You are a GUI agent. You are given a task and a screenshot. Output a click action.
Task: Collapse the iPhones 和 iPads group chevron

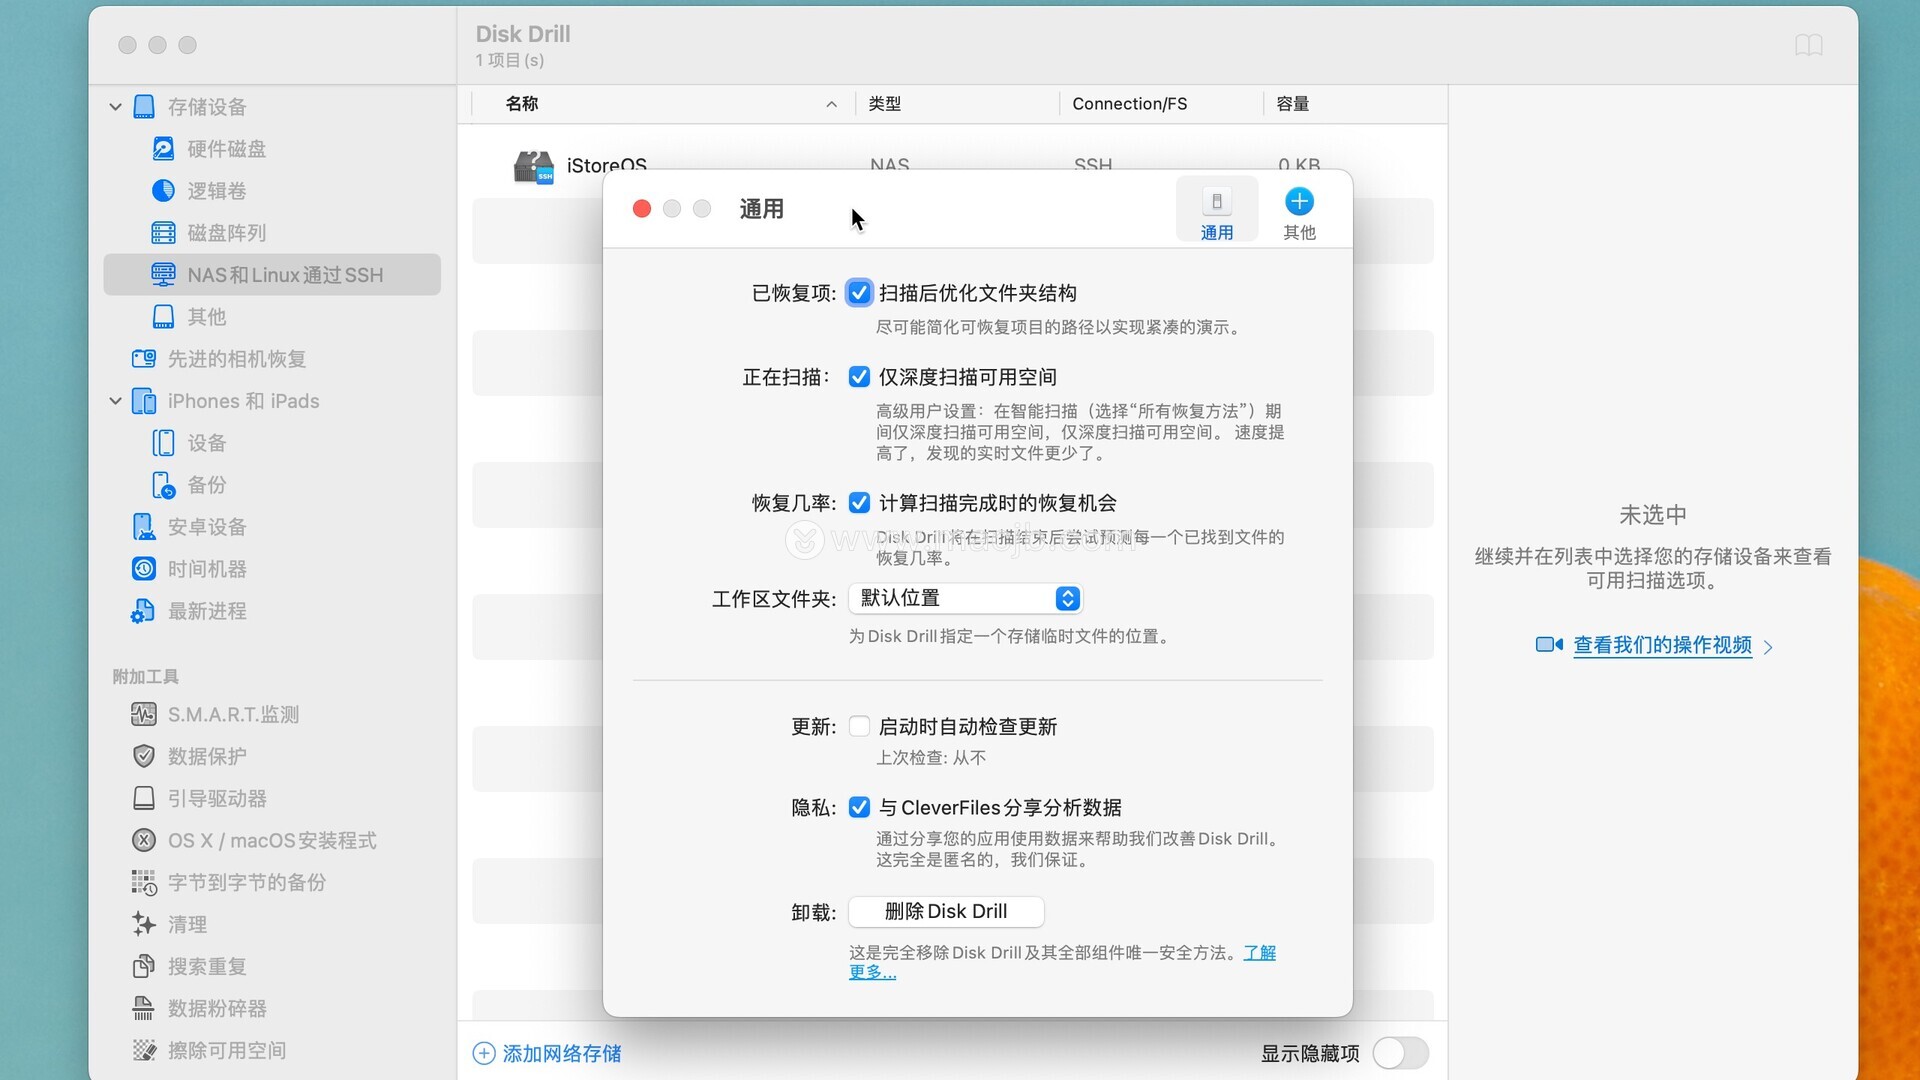116,401
